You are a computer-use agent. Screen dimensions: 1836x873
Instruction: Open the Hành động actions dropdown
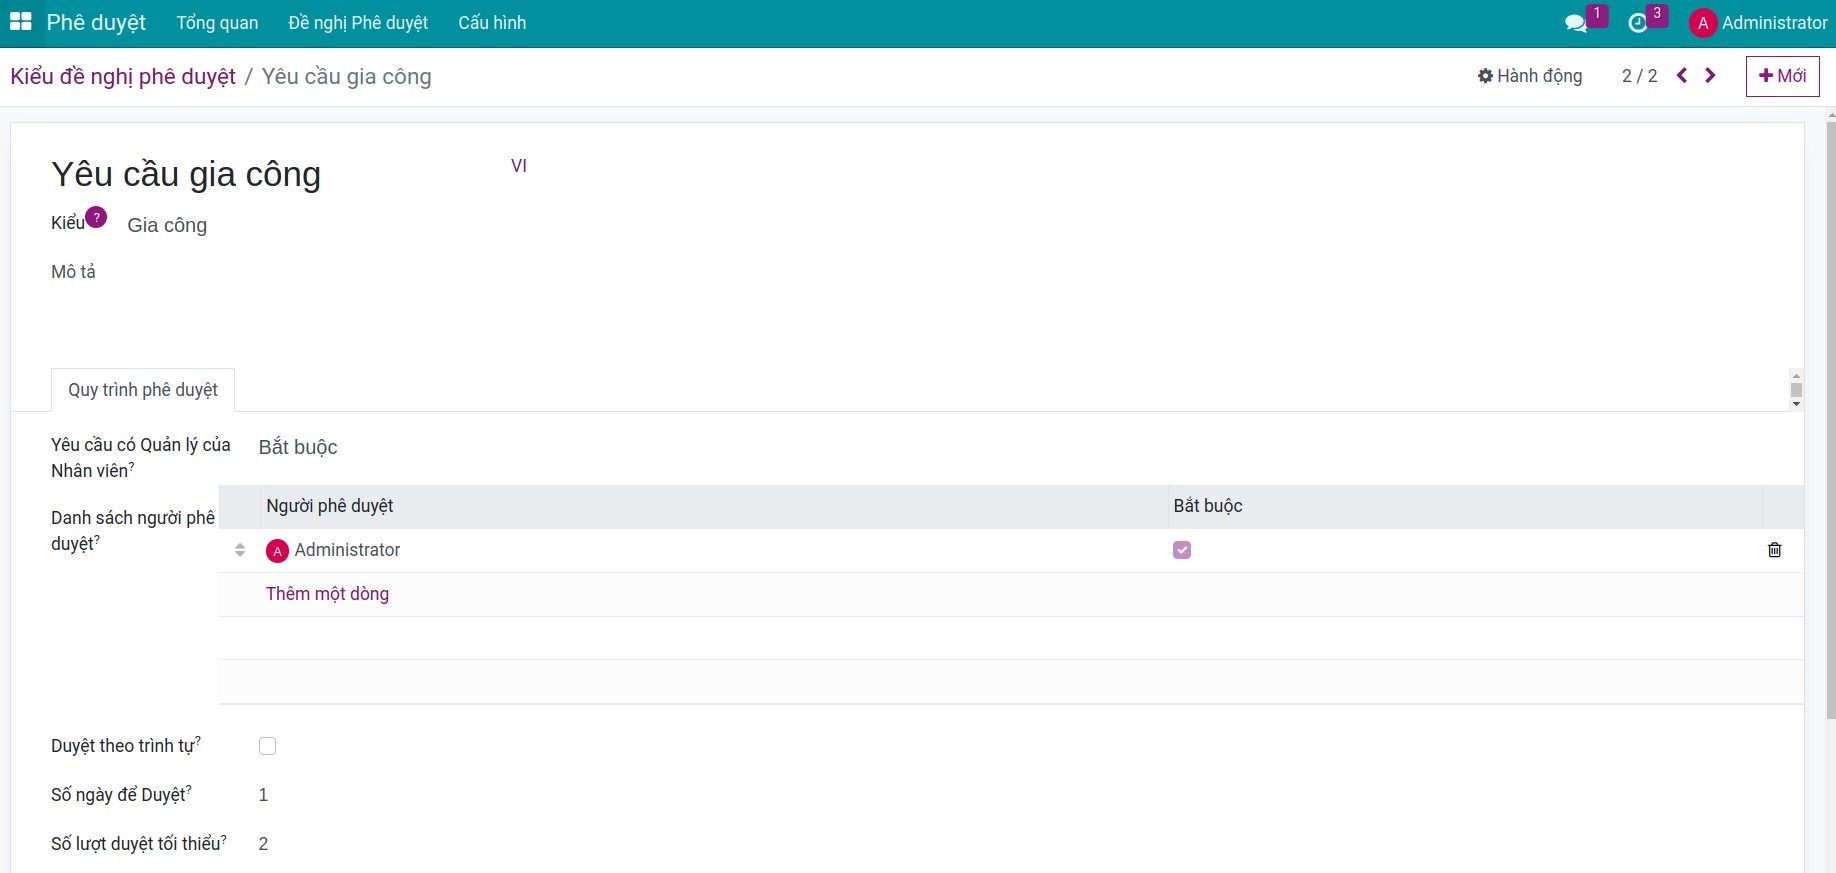[1530, 76]
